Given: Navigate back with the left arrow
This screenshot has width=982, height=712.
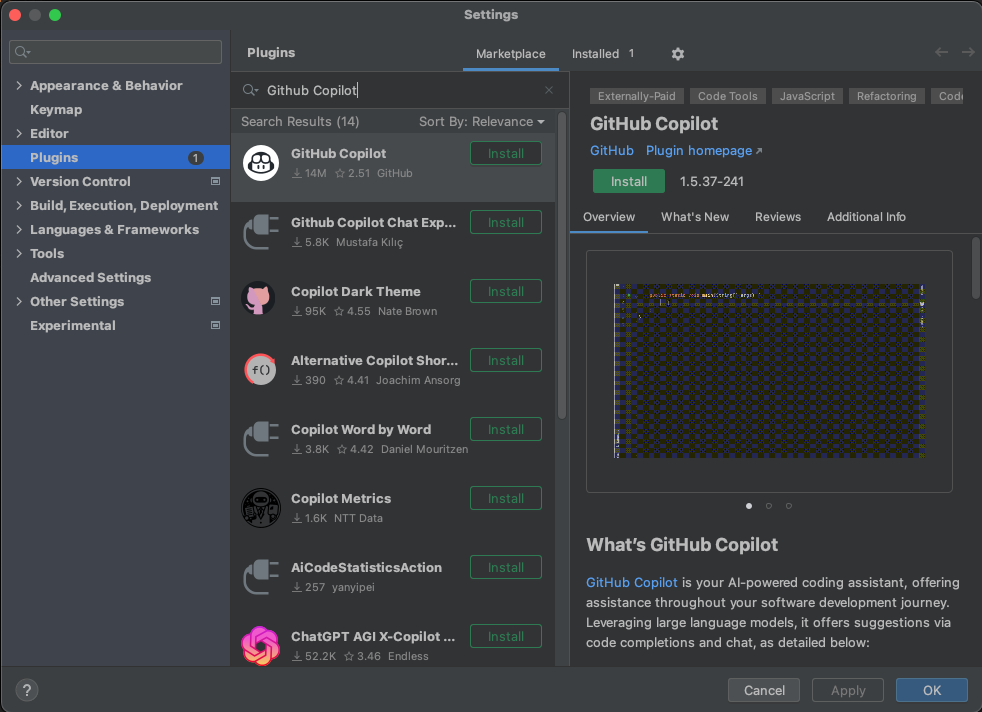Looking at the screenshot, I should 941,53.
